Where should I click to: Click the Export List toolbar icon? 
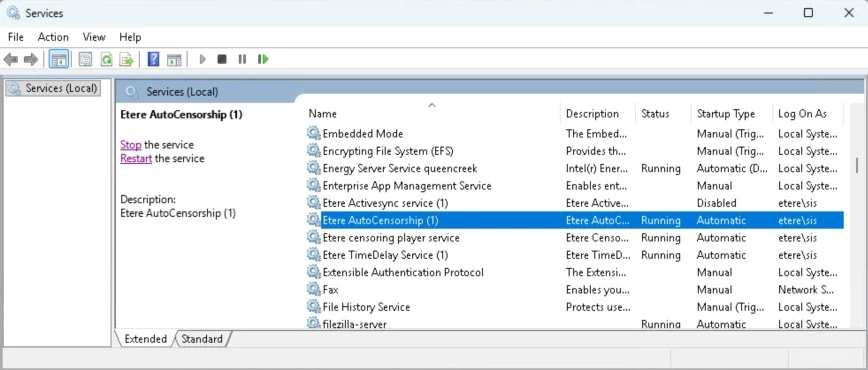[x=127, y=59]
